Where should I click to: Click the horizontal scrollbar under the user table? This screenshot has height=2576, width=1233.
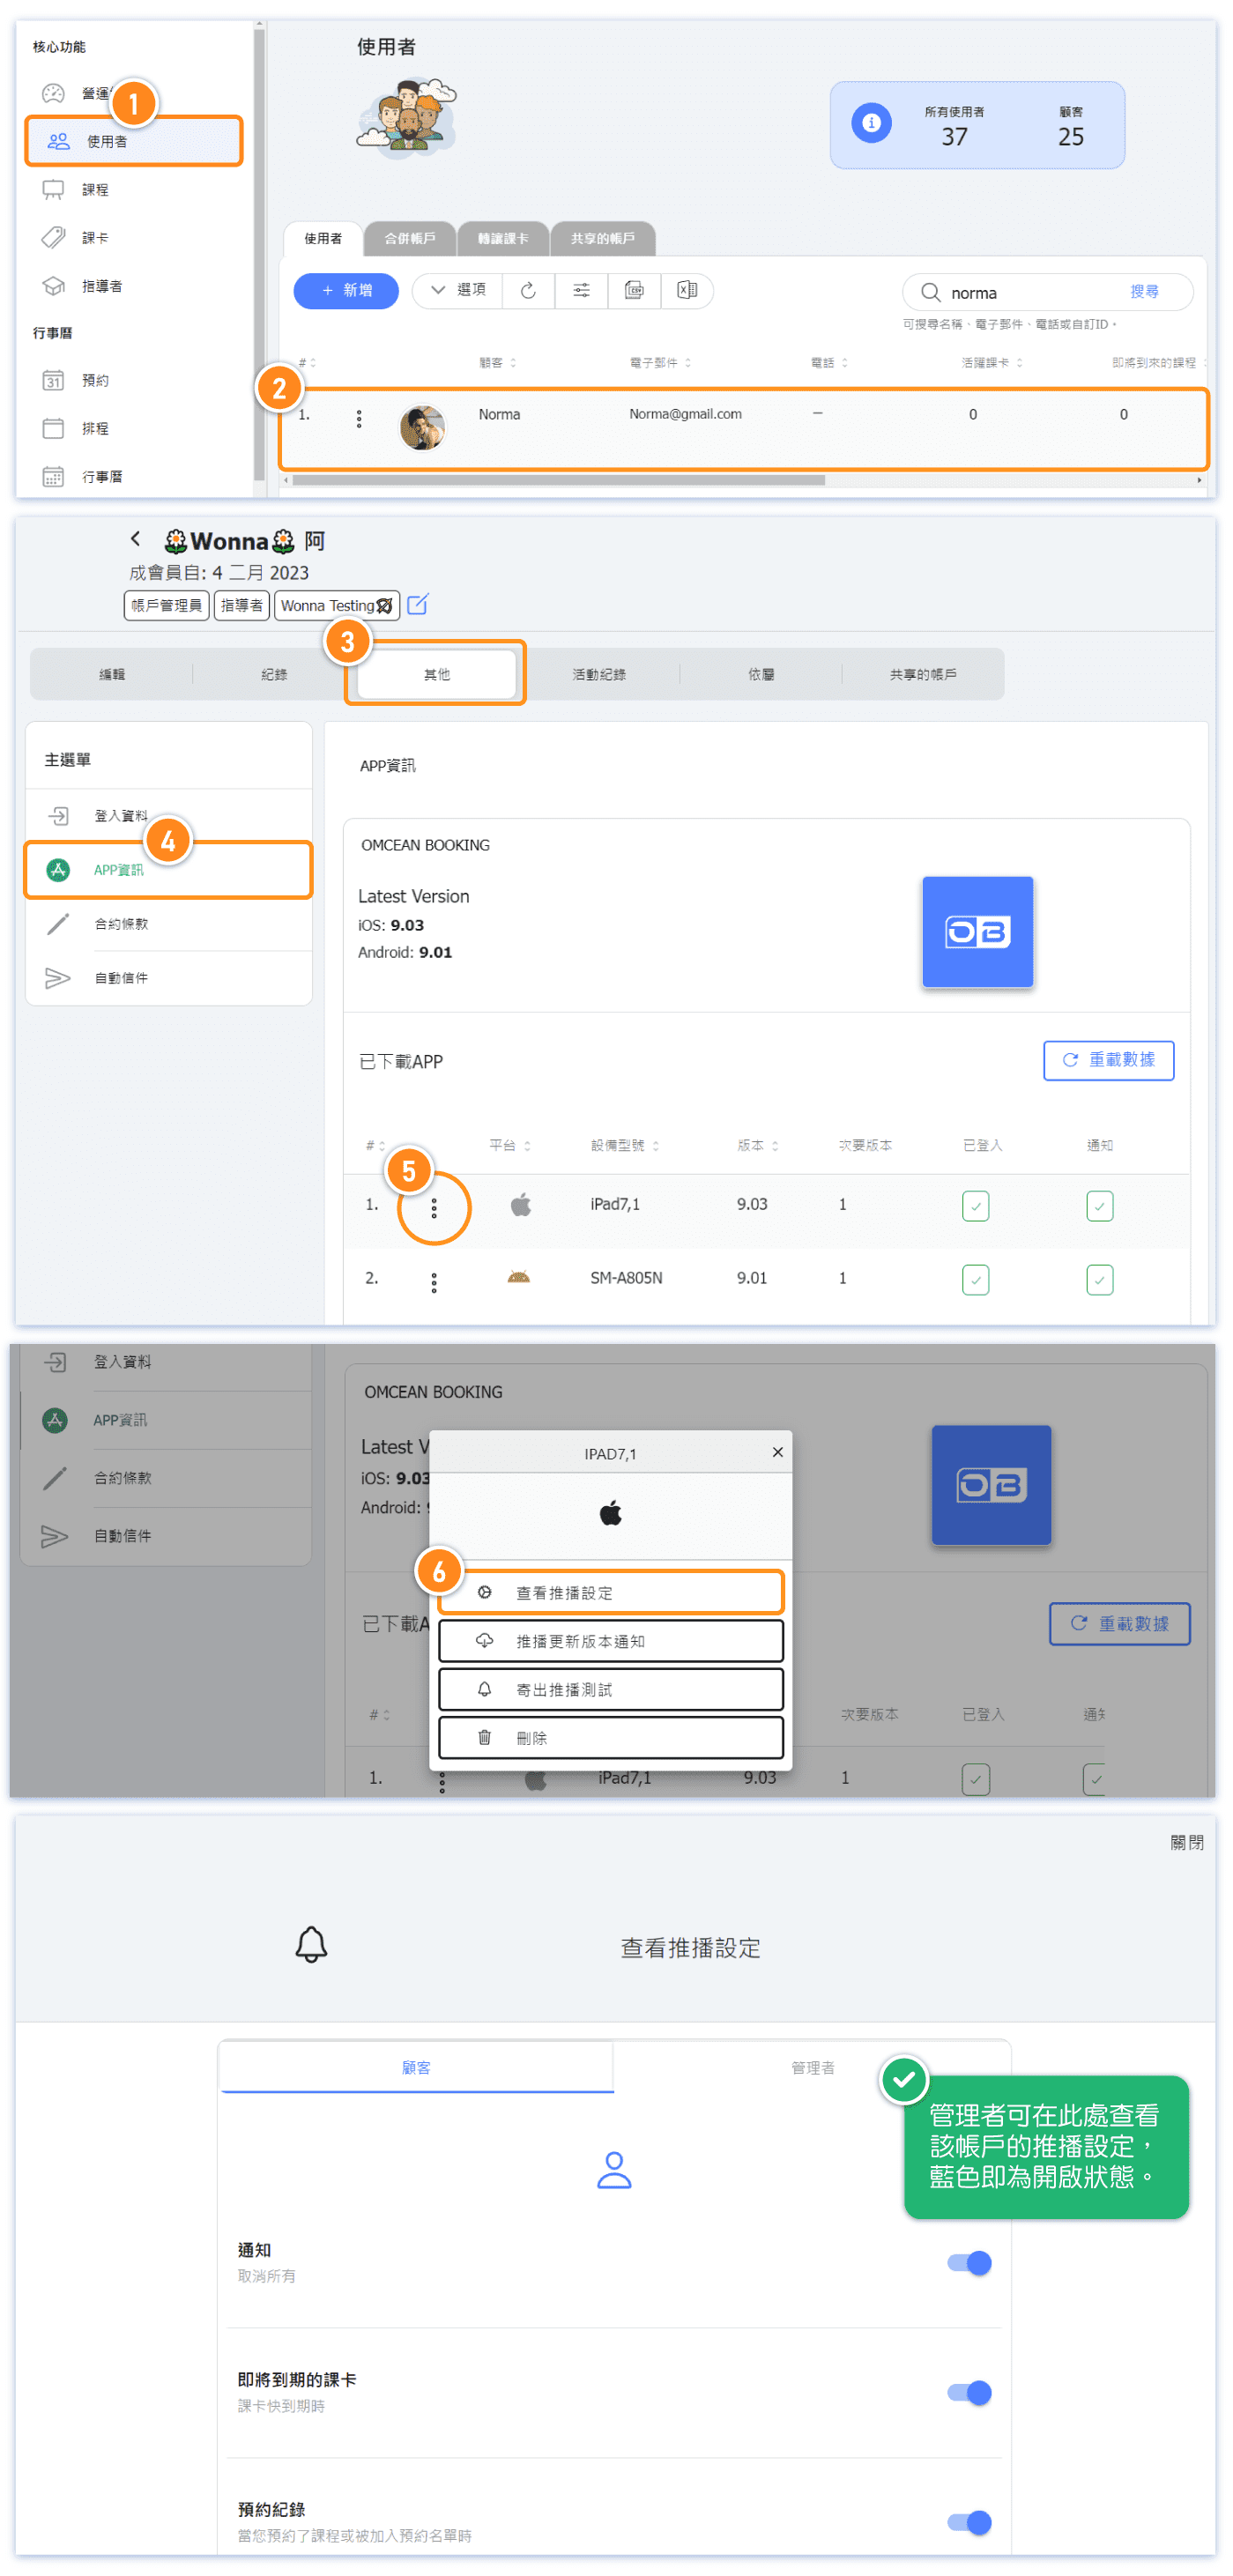click(x=558, y=481)
